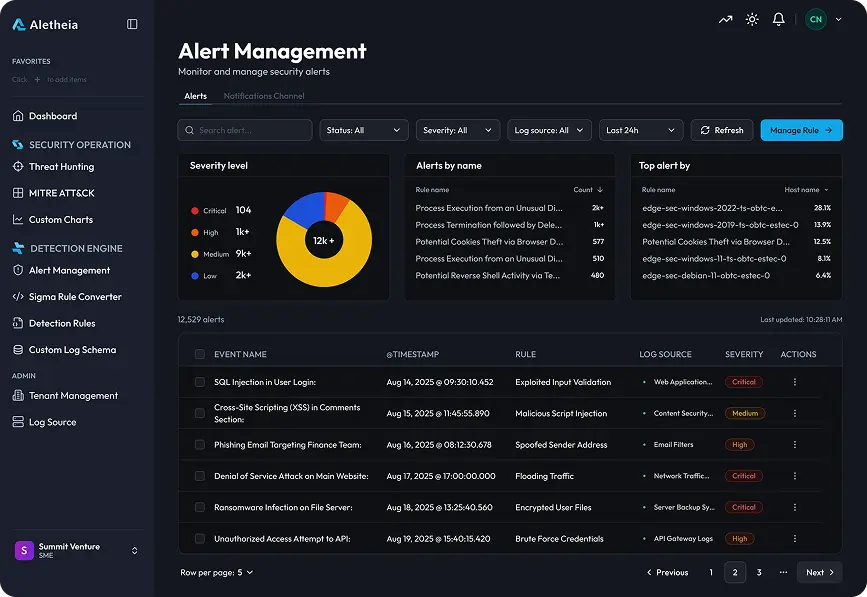Expand the Summit Venture tenant switcher
Image resolution: width=867 pixels, height=597 pixels.
134,551
